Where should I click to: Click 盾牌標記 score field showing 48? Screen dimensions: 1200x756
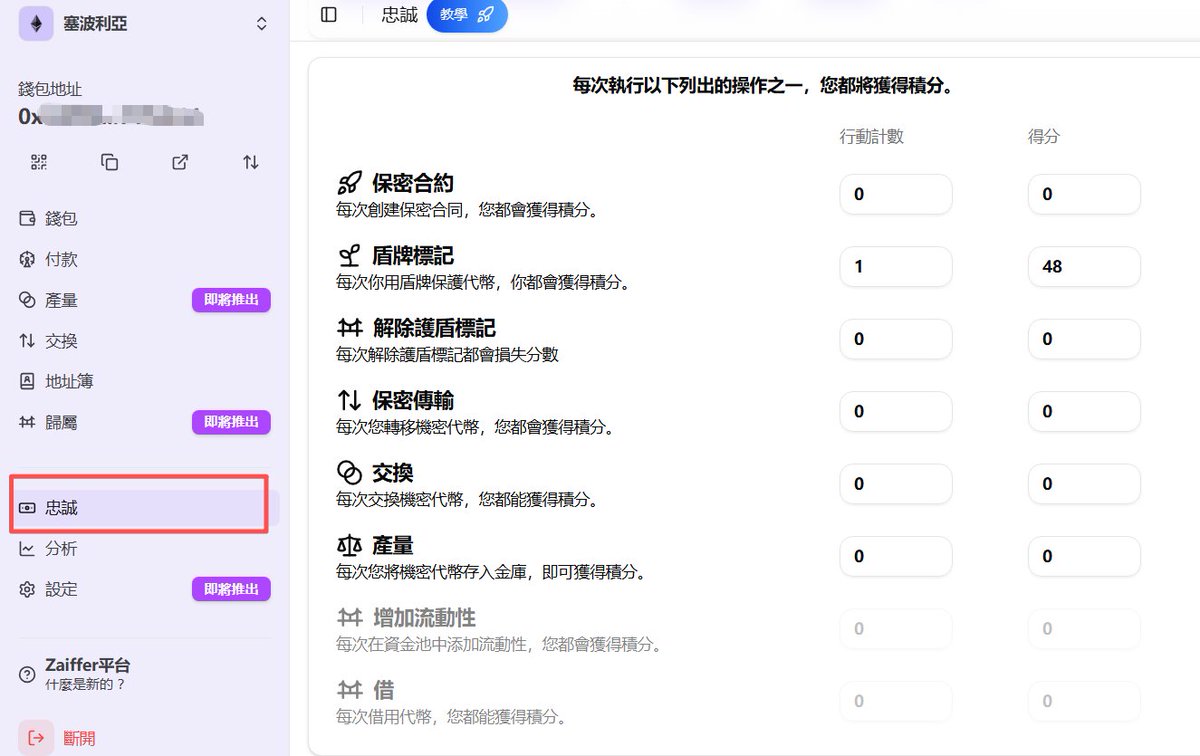[1084, 267]
